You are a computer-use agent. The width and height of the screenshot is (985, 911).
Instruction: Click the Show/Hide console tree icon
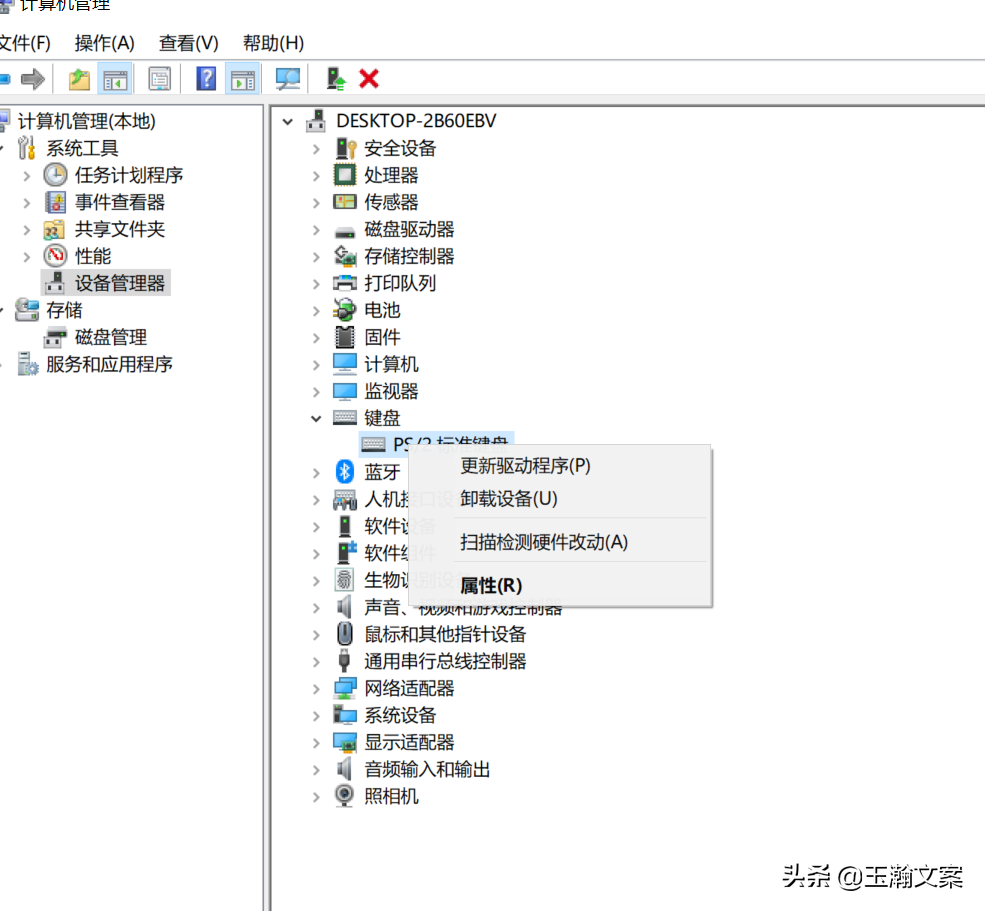coord(116,78)
